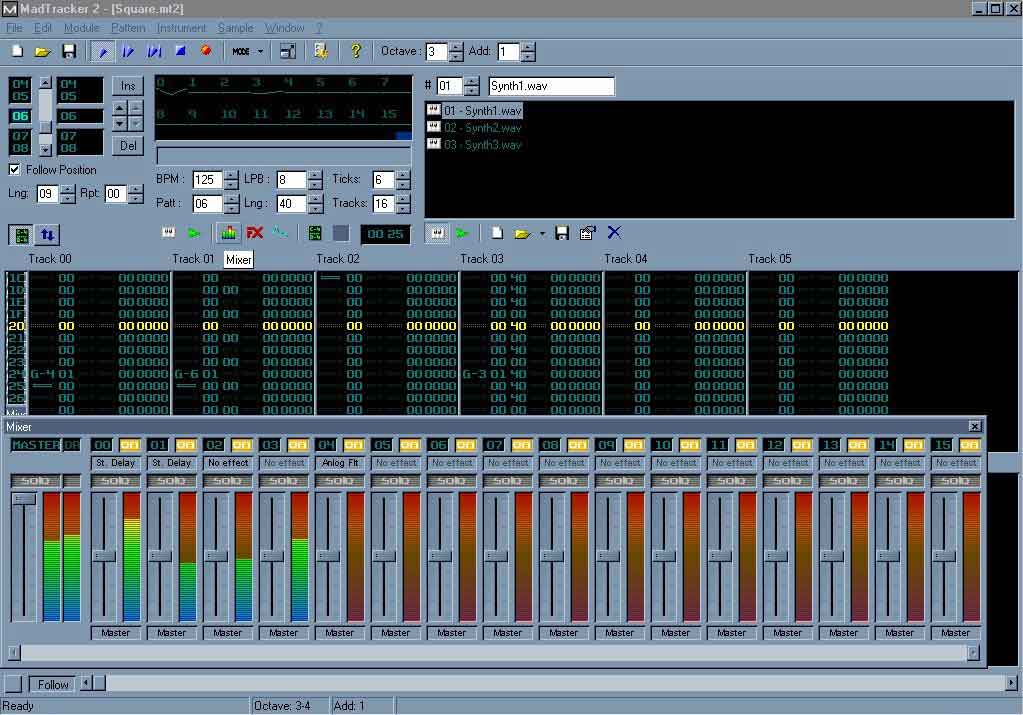Enable Solo on mixer track 02

(x=228, y=481)
